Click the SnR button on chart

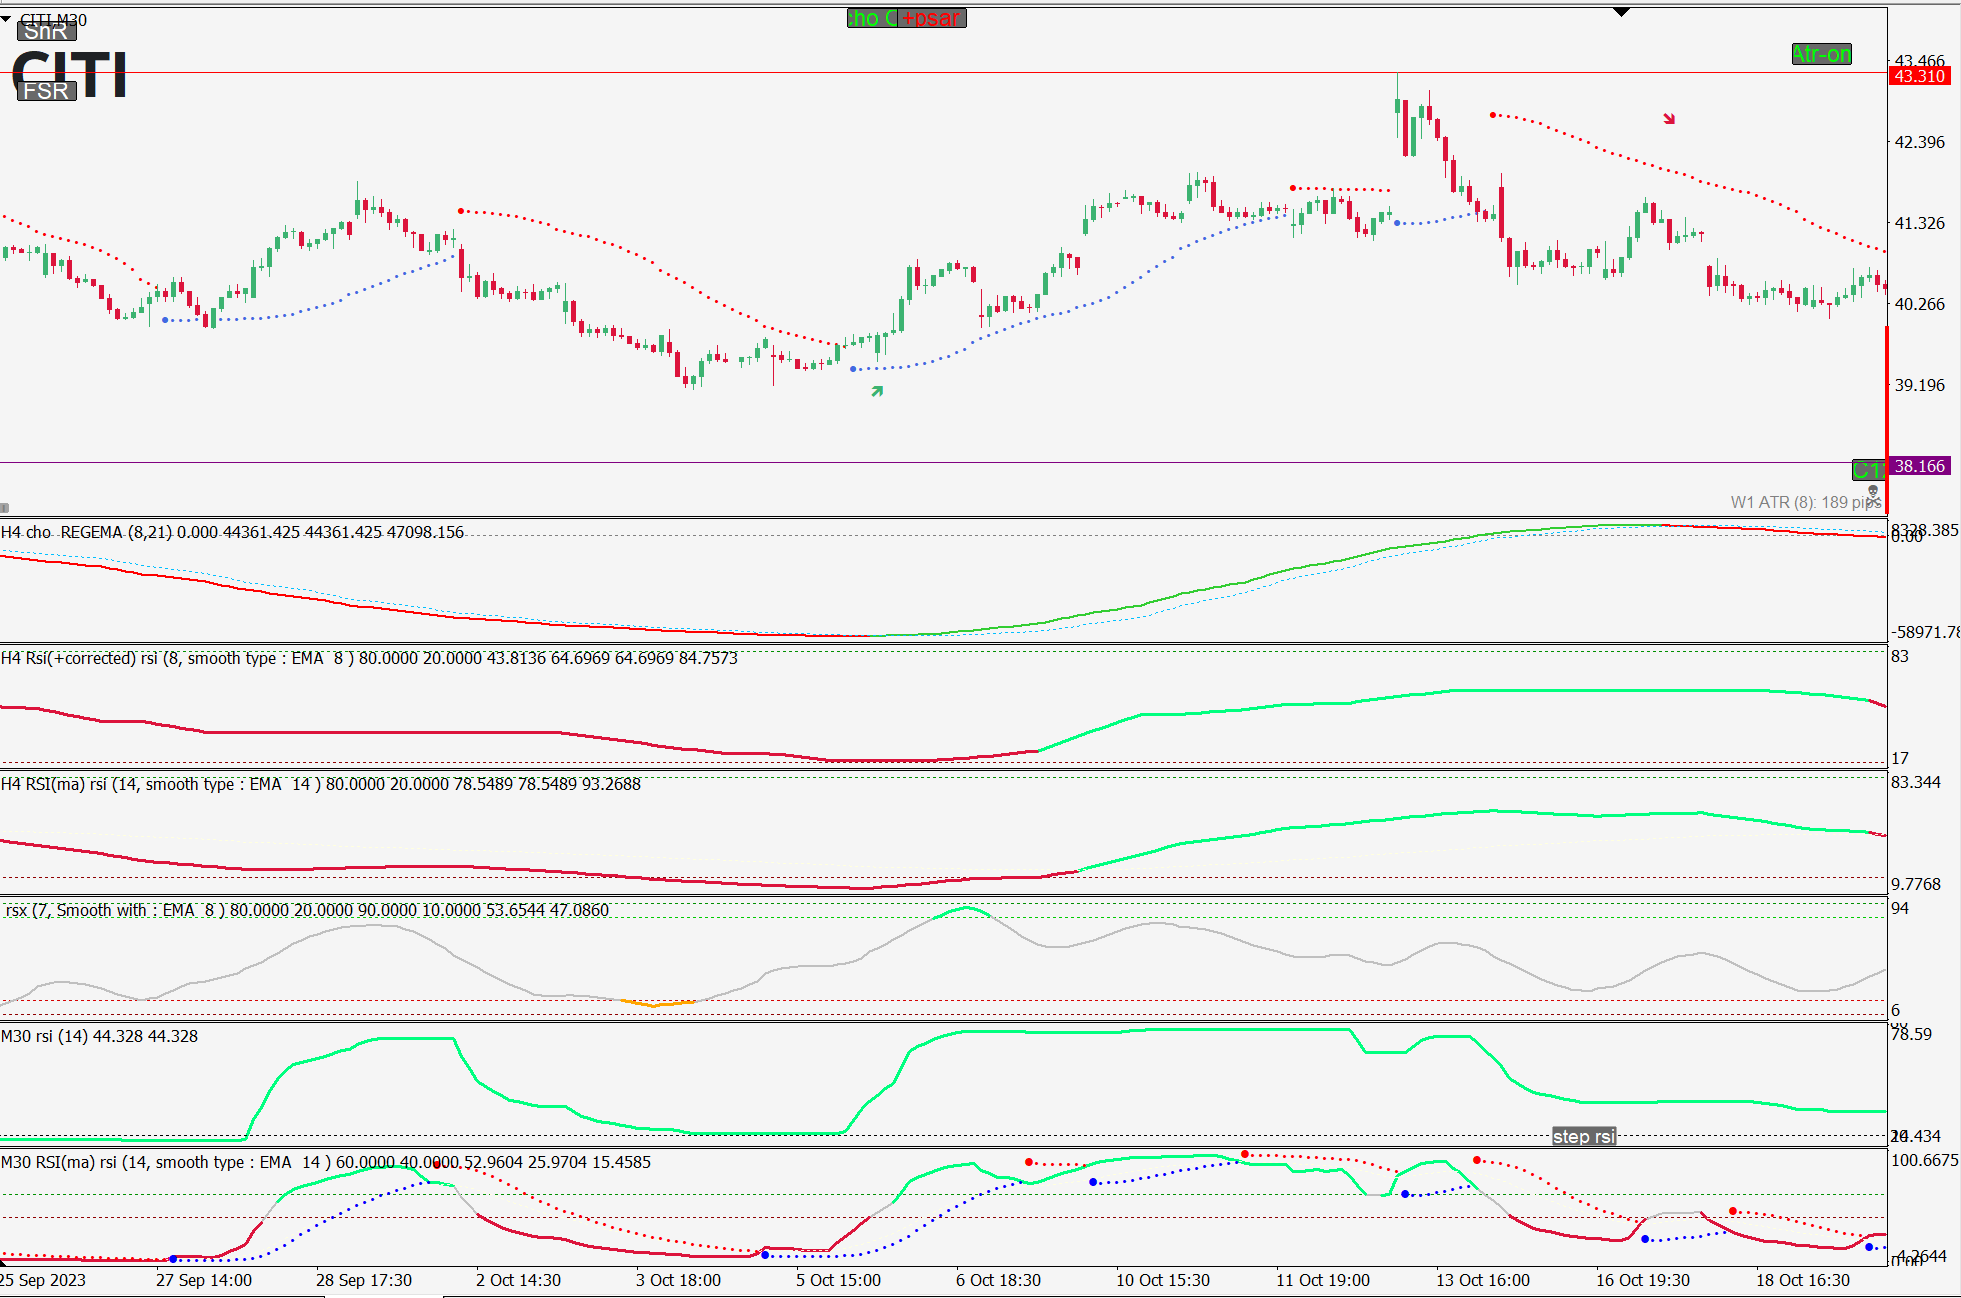(46, 32)
